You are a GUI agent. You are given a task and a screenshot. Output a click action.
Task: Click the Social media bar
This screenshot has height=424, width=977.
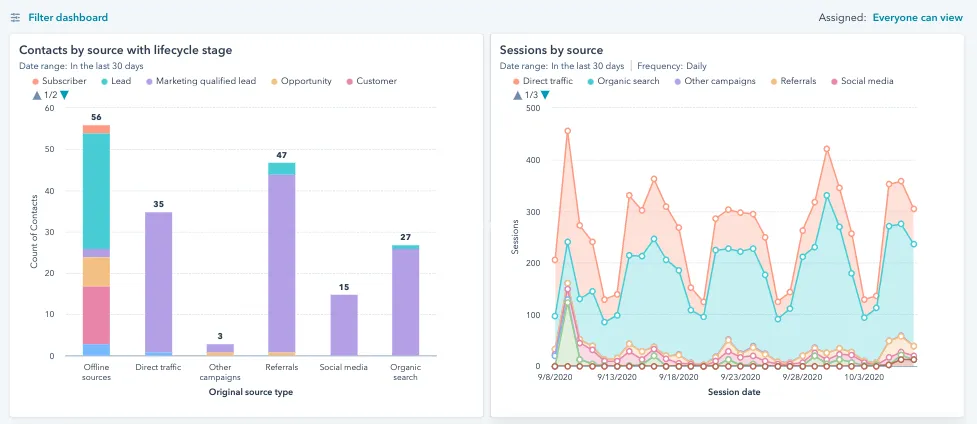pos(344,325)
